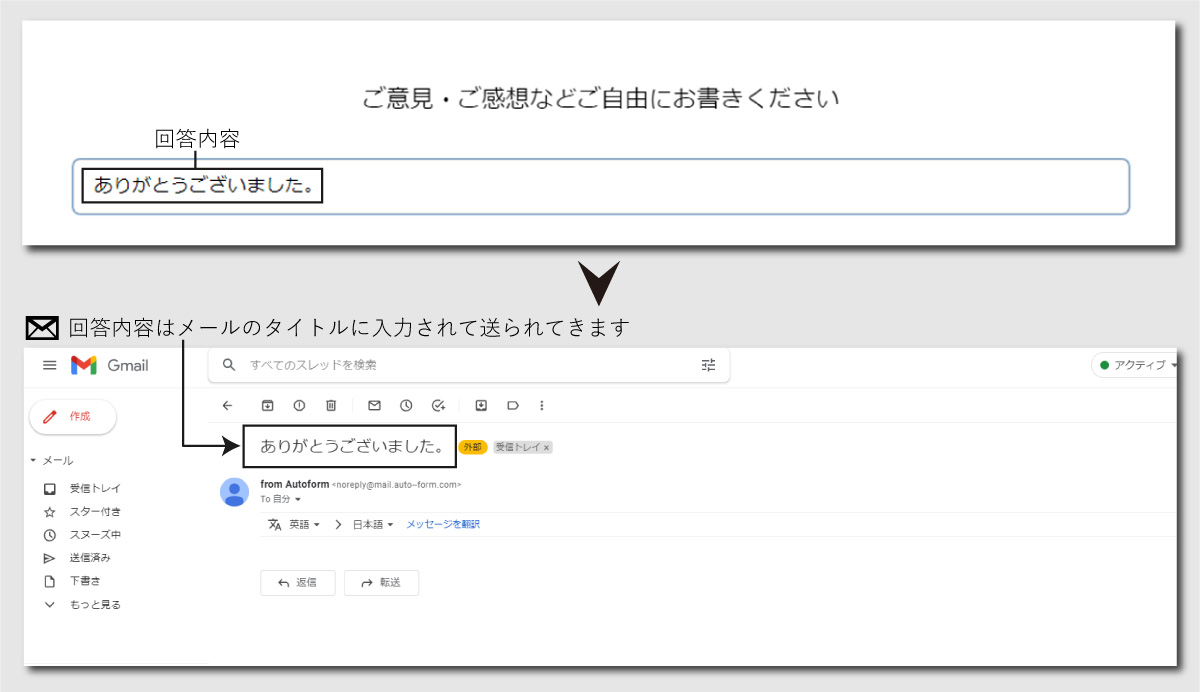Open search filter options icon

click(x=709, y=365)
